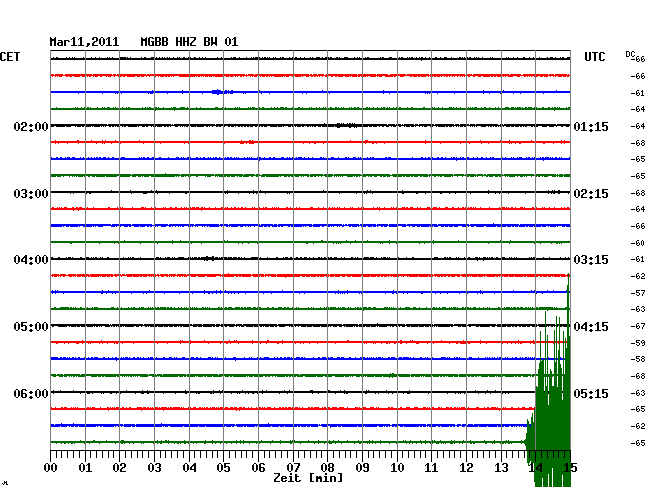Viewport: 650px width, 494px height.
Task: Click the DC column header
Action: pyautogui.click(x=630, y=54)
